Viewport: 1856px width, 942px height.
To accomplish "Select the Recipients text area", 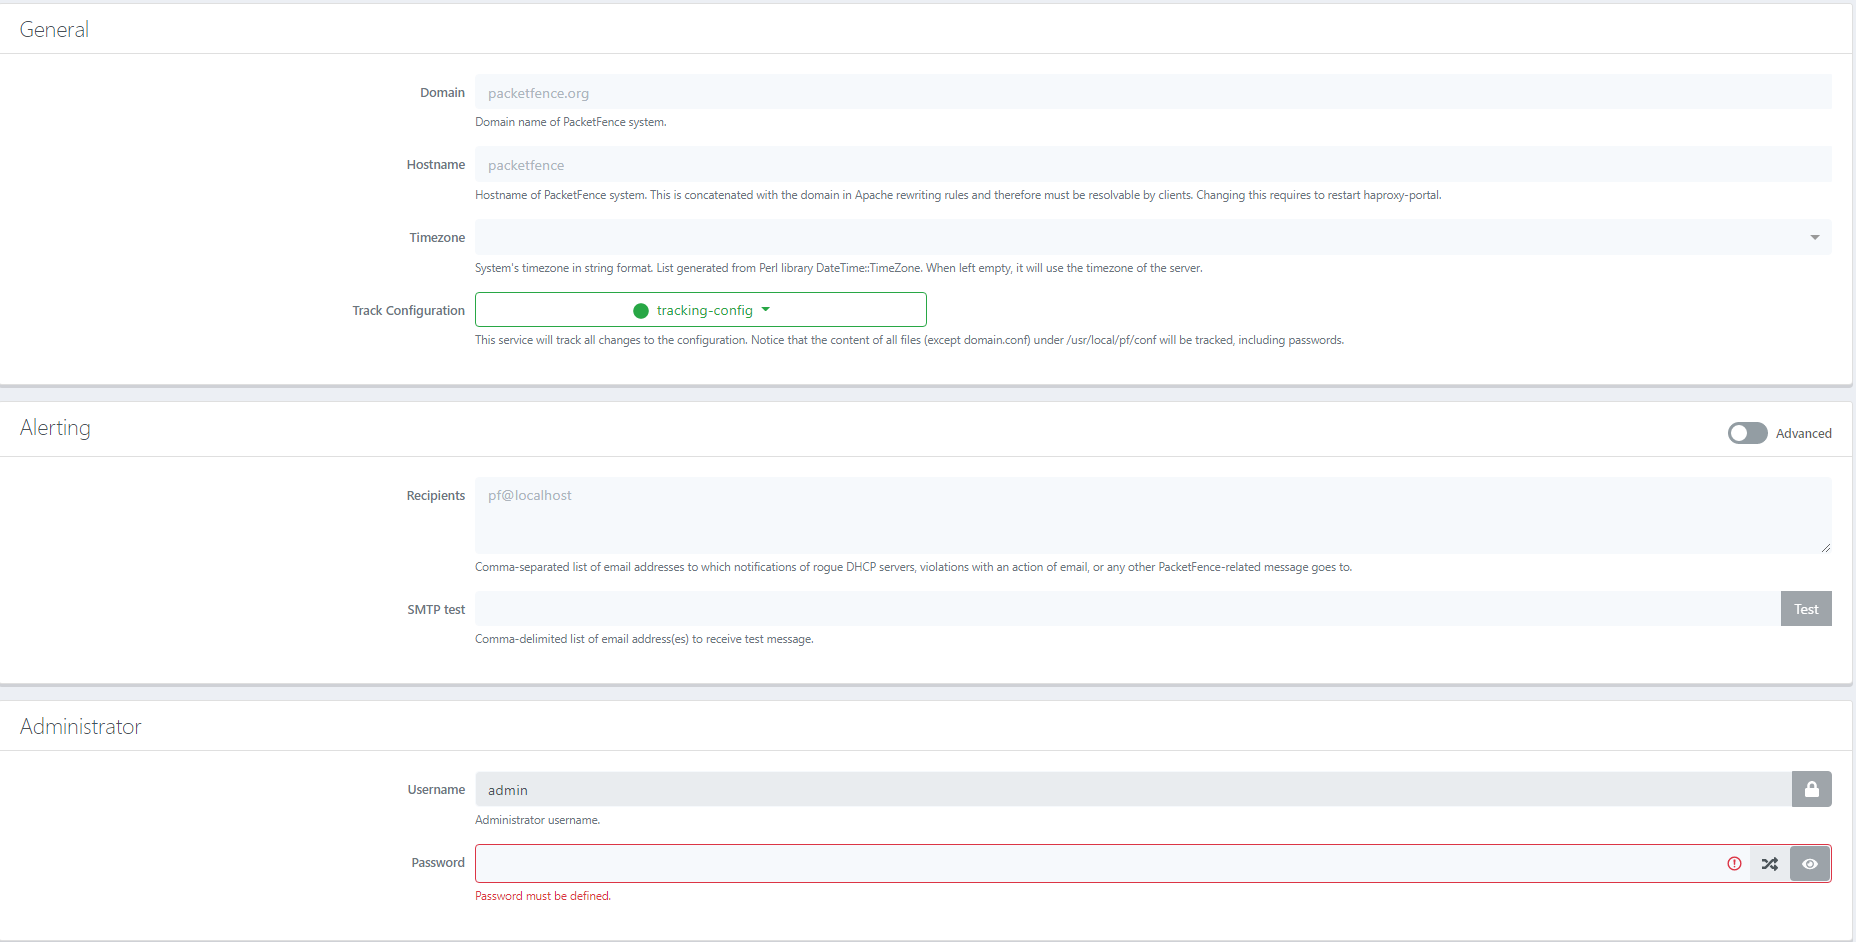I will [1152, 515].
